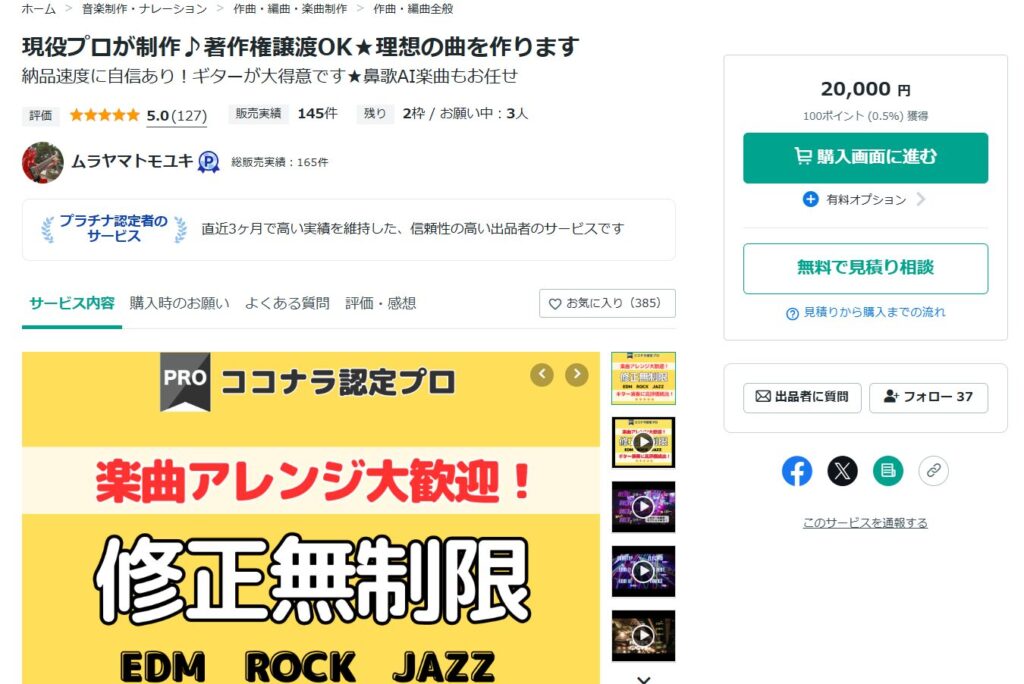This screenshot has width=1024, height=684.
Task: Copy the service link via chain icon
Action: click(x=933, y=471)
